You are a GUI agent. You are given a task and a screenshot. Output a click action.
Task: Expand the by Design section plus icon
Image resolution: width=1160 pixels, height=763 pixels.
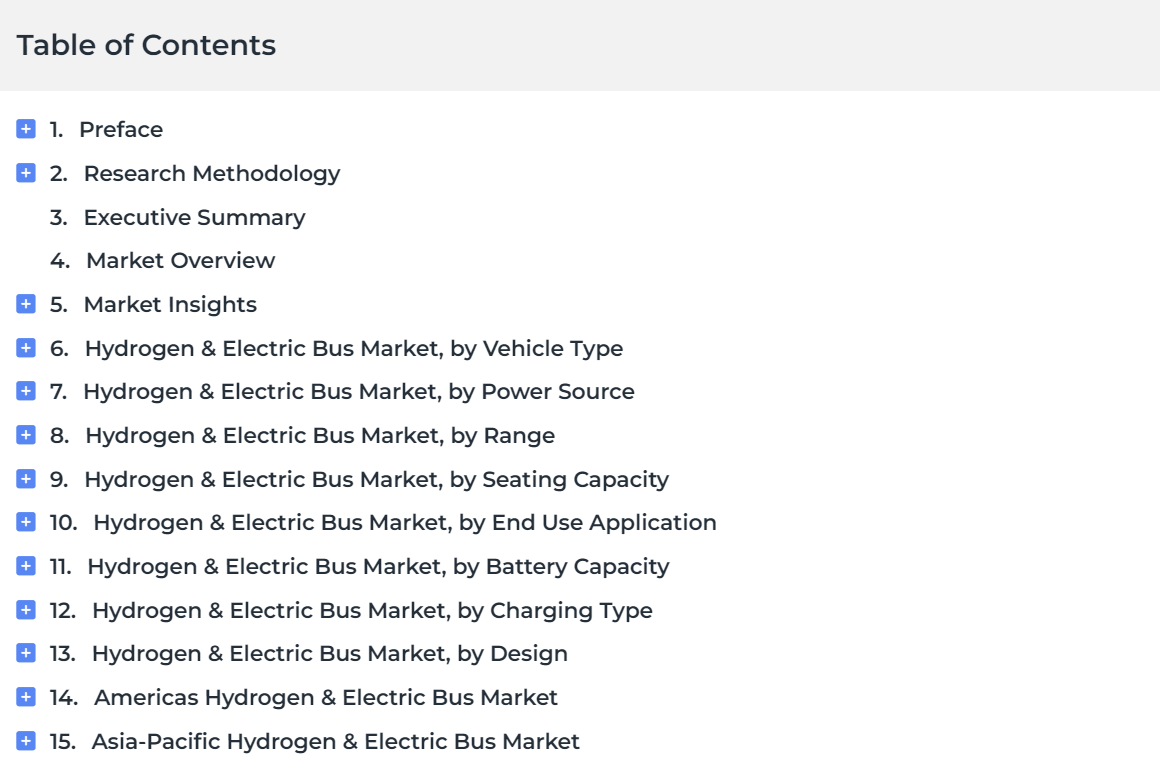26,653
